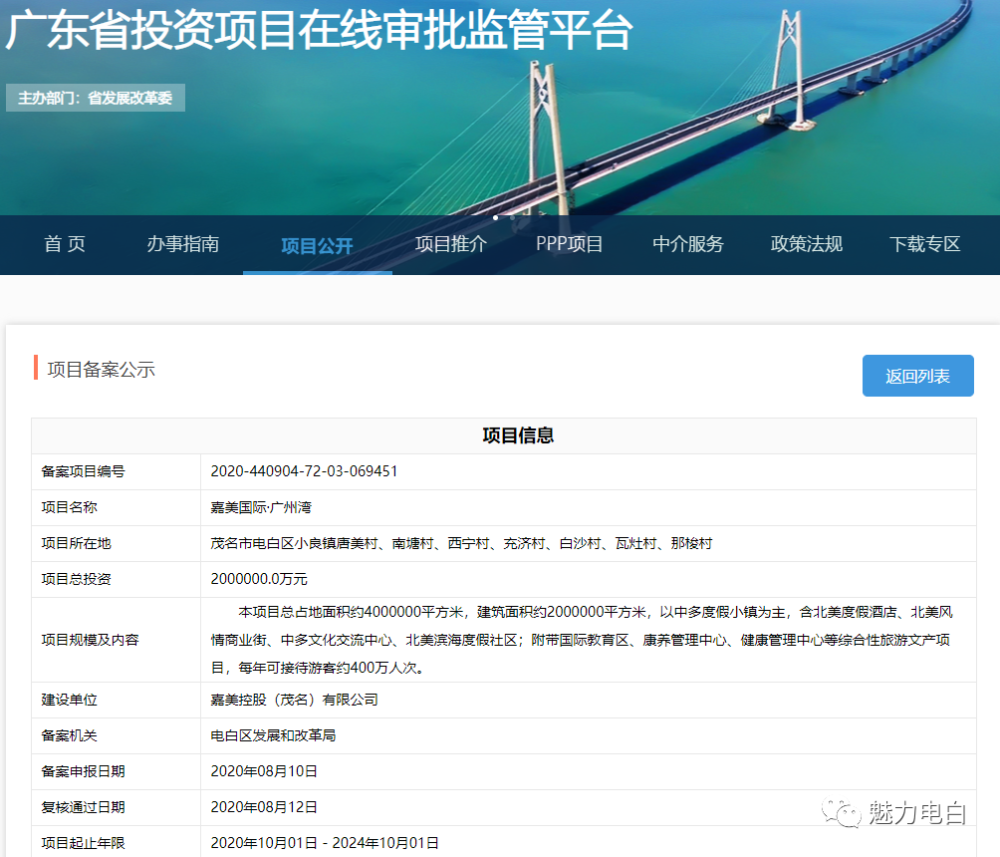Click the 备案申报日期 row label
Screen dimensions: 1000x857
pos(83,771)
